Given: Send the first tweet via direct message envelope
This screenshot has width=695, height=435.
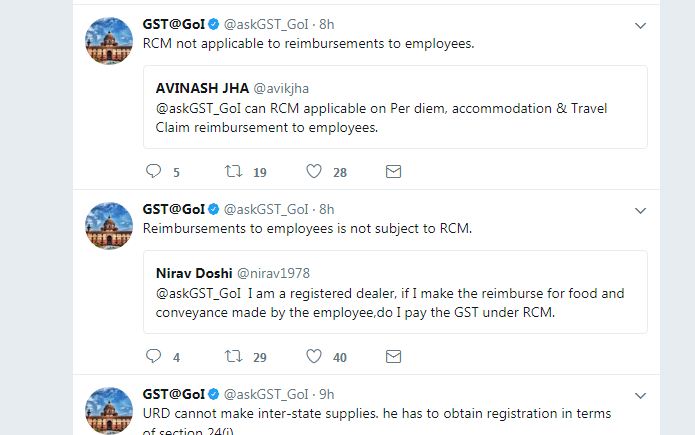Looking at the screenshot, I should [x=393, y=171].
